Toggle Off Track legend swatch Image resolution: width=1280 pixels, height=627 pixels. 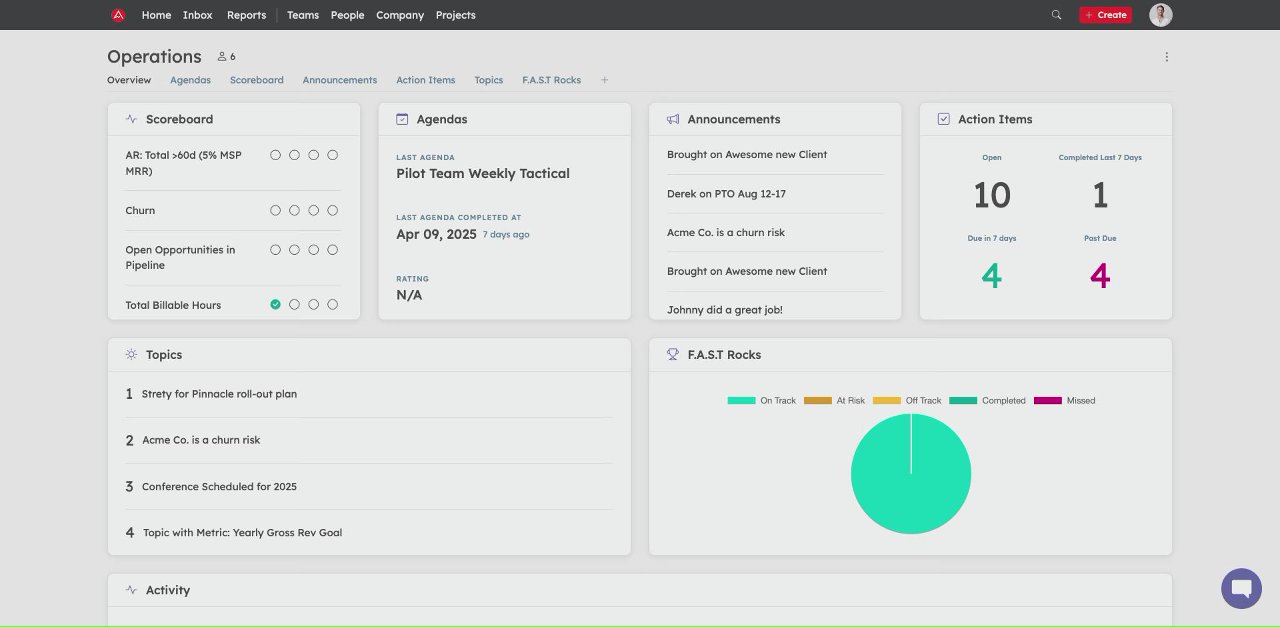click(x=887, y=401)
